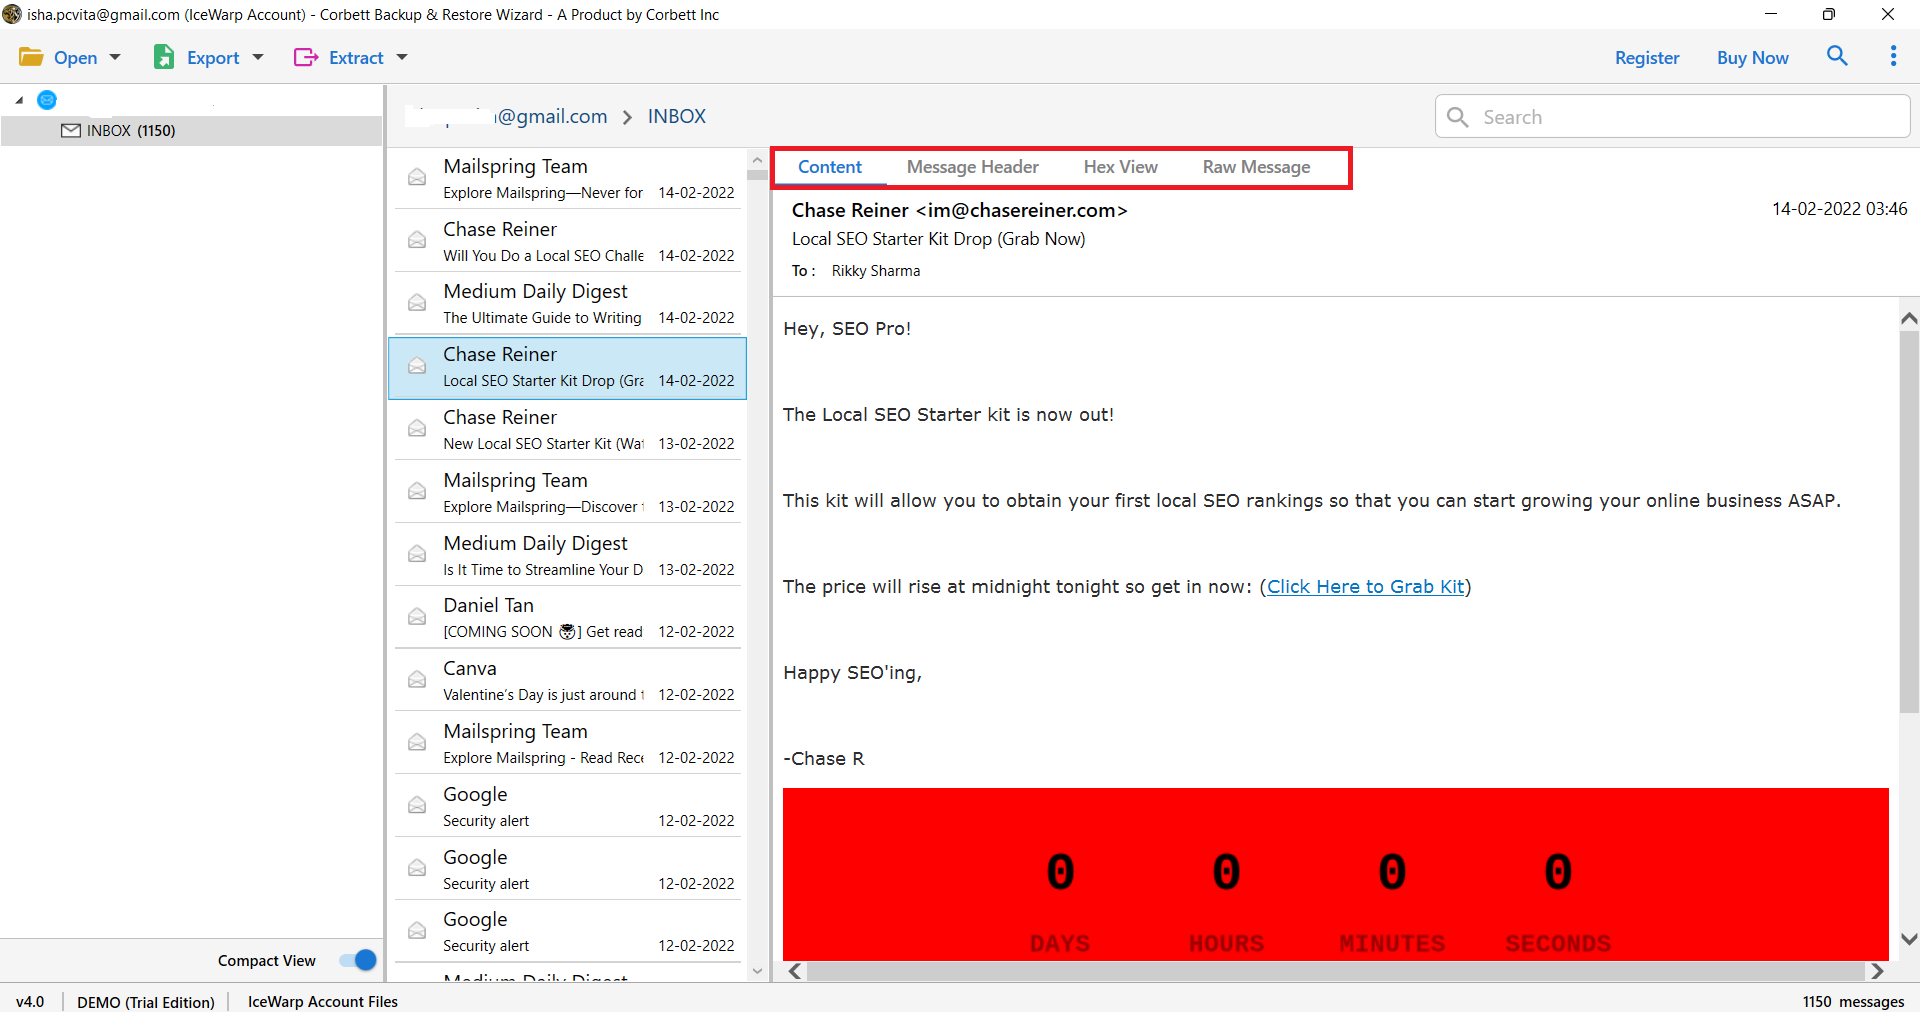1920x1012 pixels.
Task: Click the account mail icon in tree
Action: point(47,100)
